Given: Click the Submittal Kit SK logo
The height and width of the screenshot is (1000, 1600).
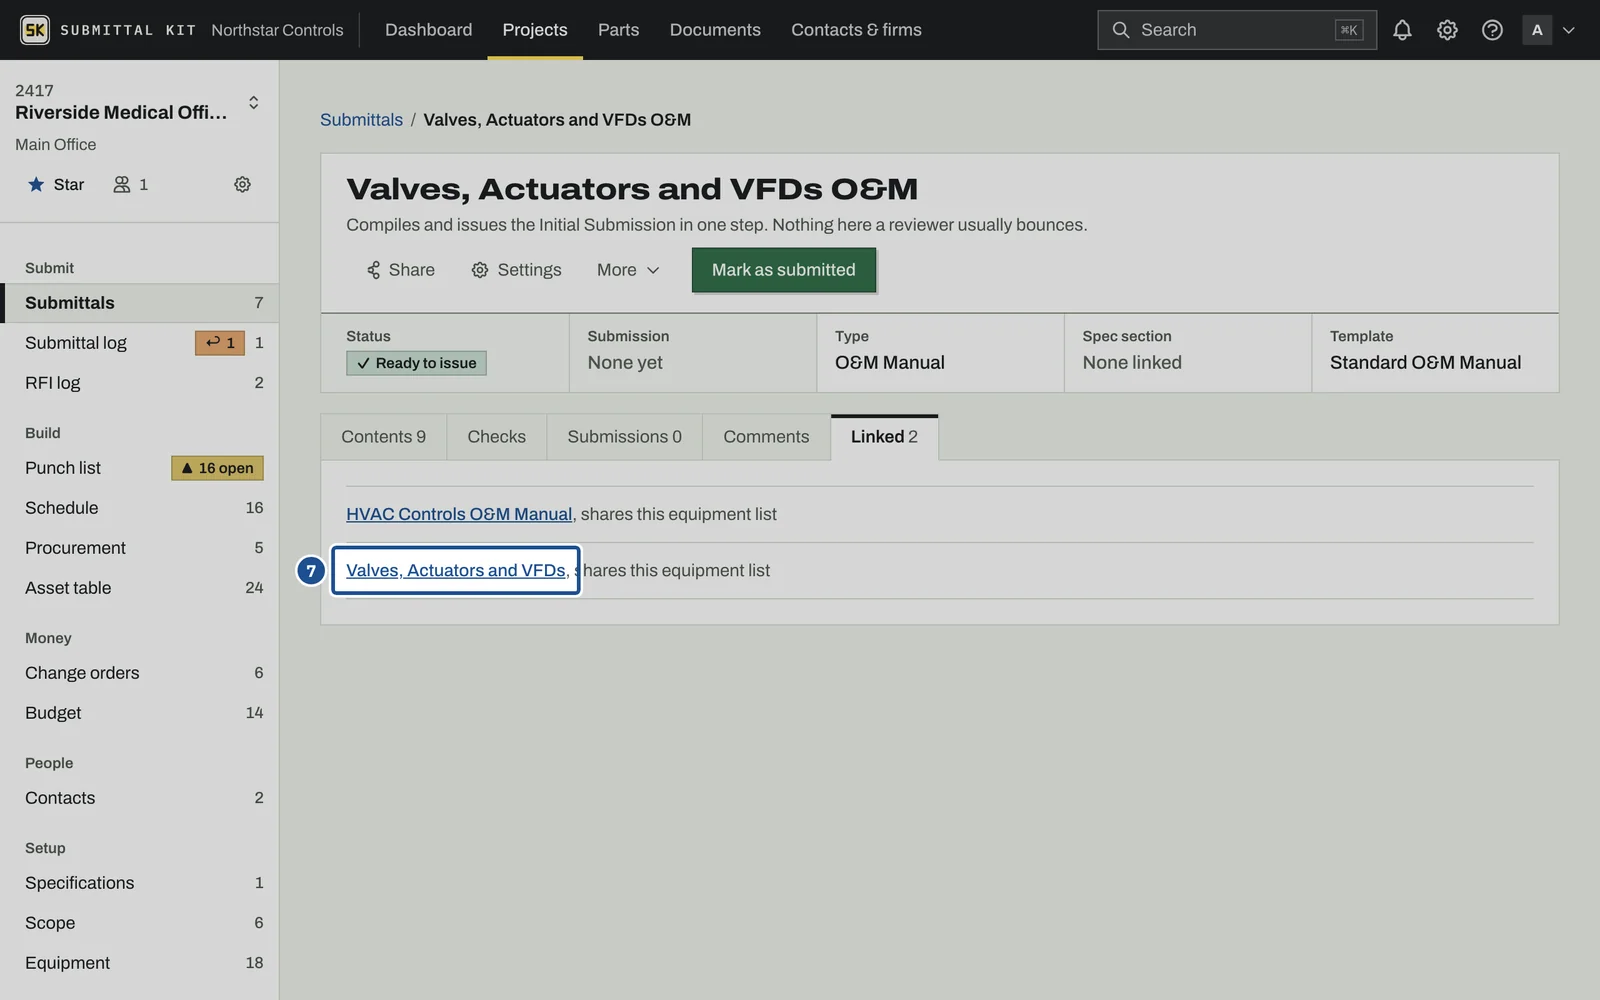Looking at the screenshot, I should pos(35,30).
